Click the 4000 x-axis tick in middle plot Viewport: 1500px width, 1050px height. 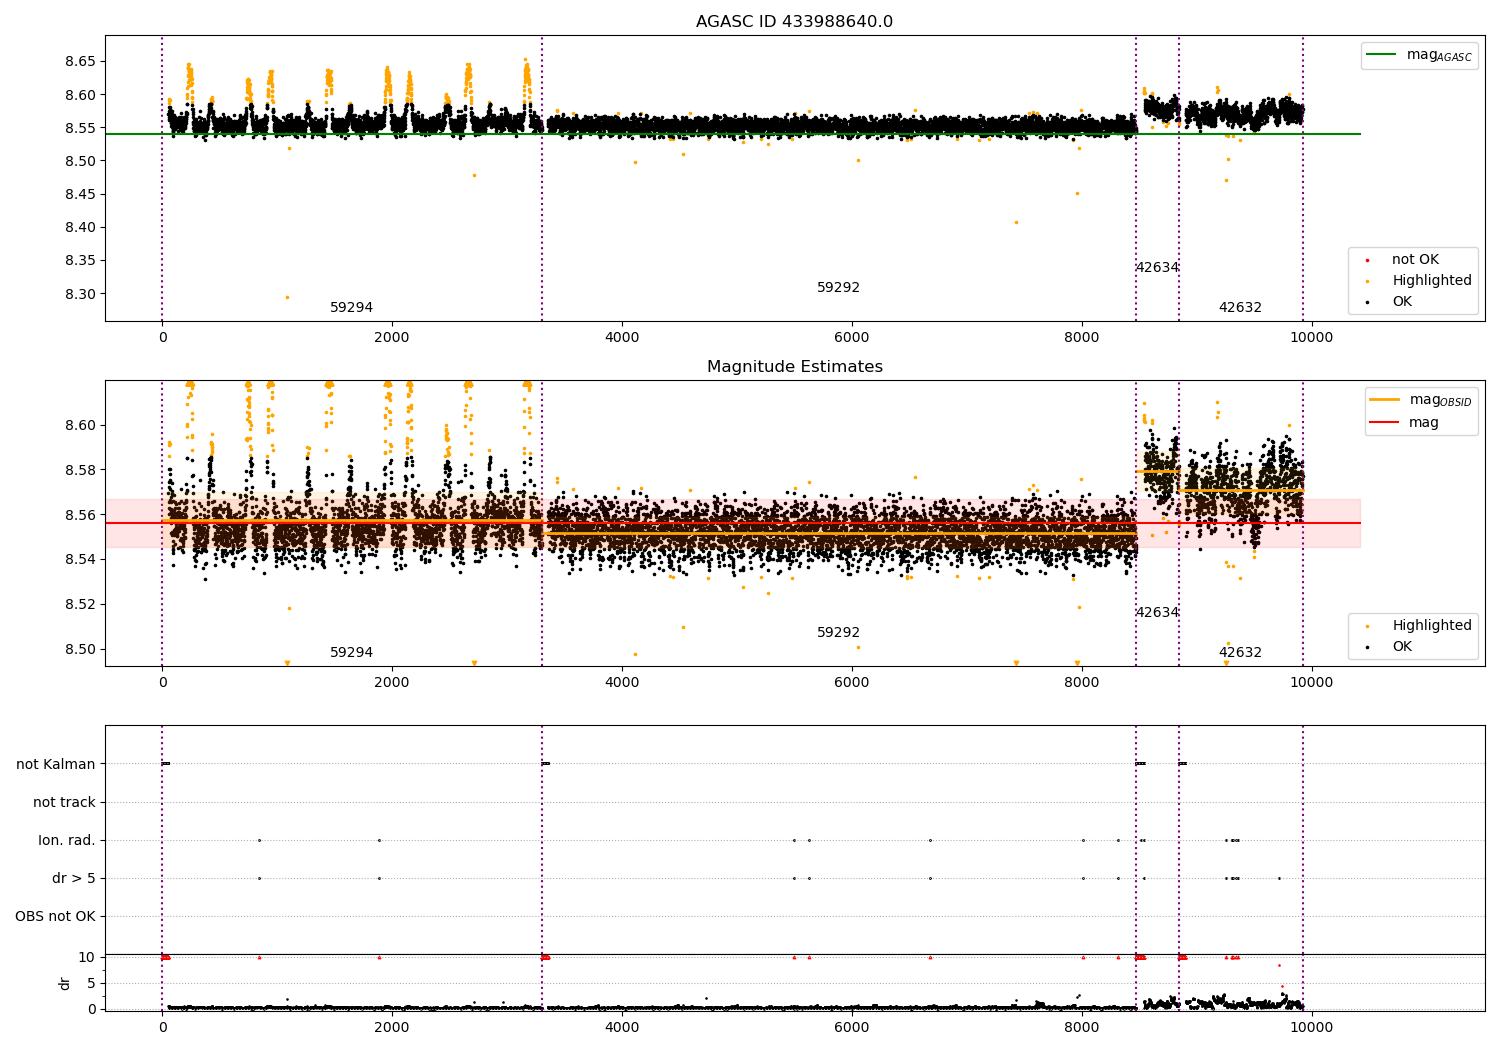(x=622, y=682)
